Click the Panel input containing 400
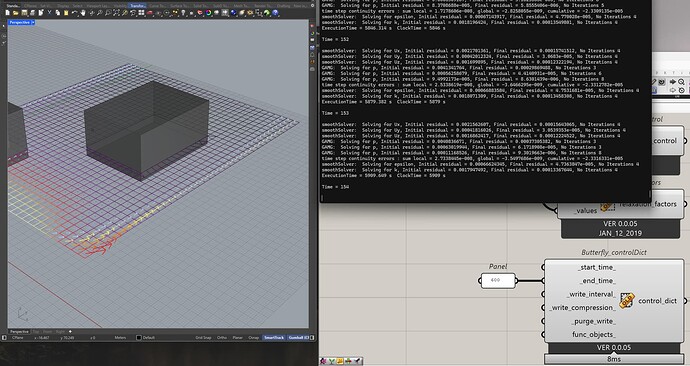The width and height of the screenshot is (690, 366). [x=498, y=280]
